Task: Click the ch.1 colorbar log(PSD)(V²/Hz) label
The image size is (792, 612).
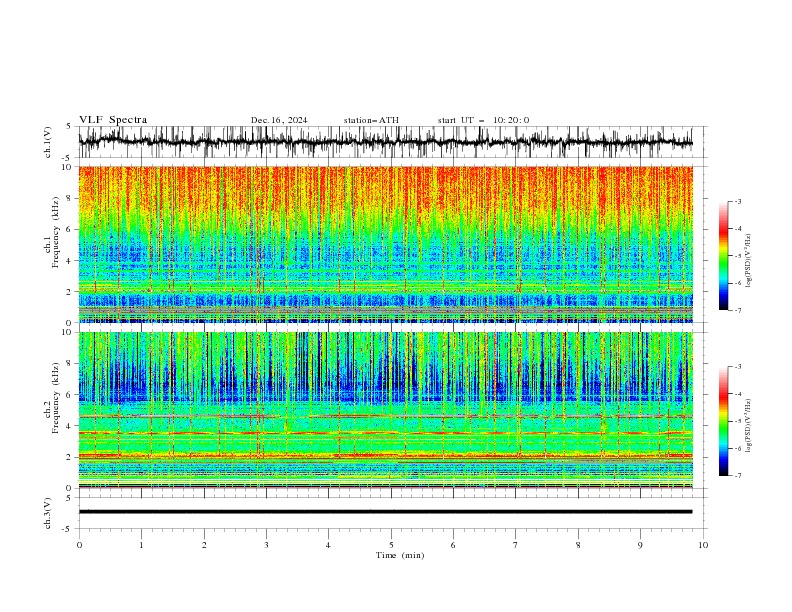Action: (750, 261)
